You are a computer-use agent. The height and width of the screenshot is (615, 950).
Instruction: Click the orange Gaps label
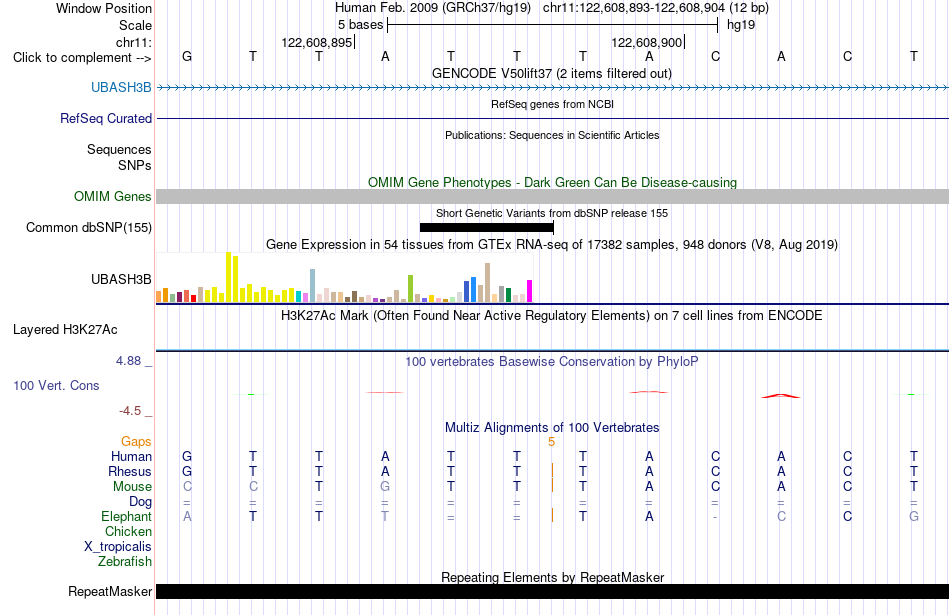pos(136,441)
